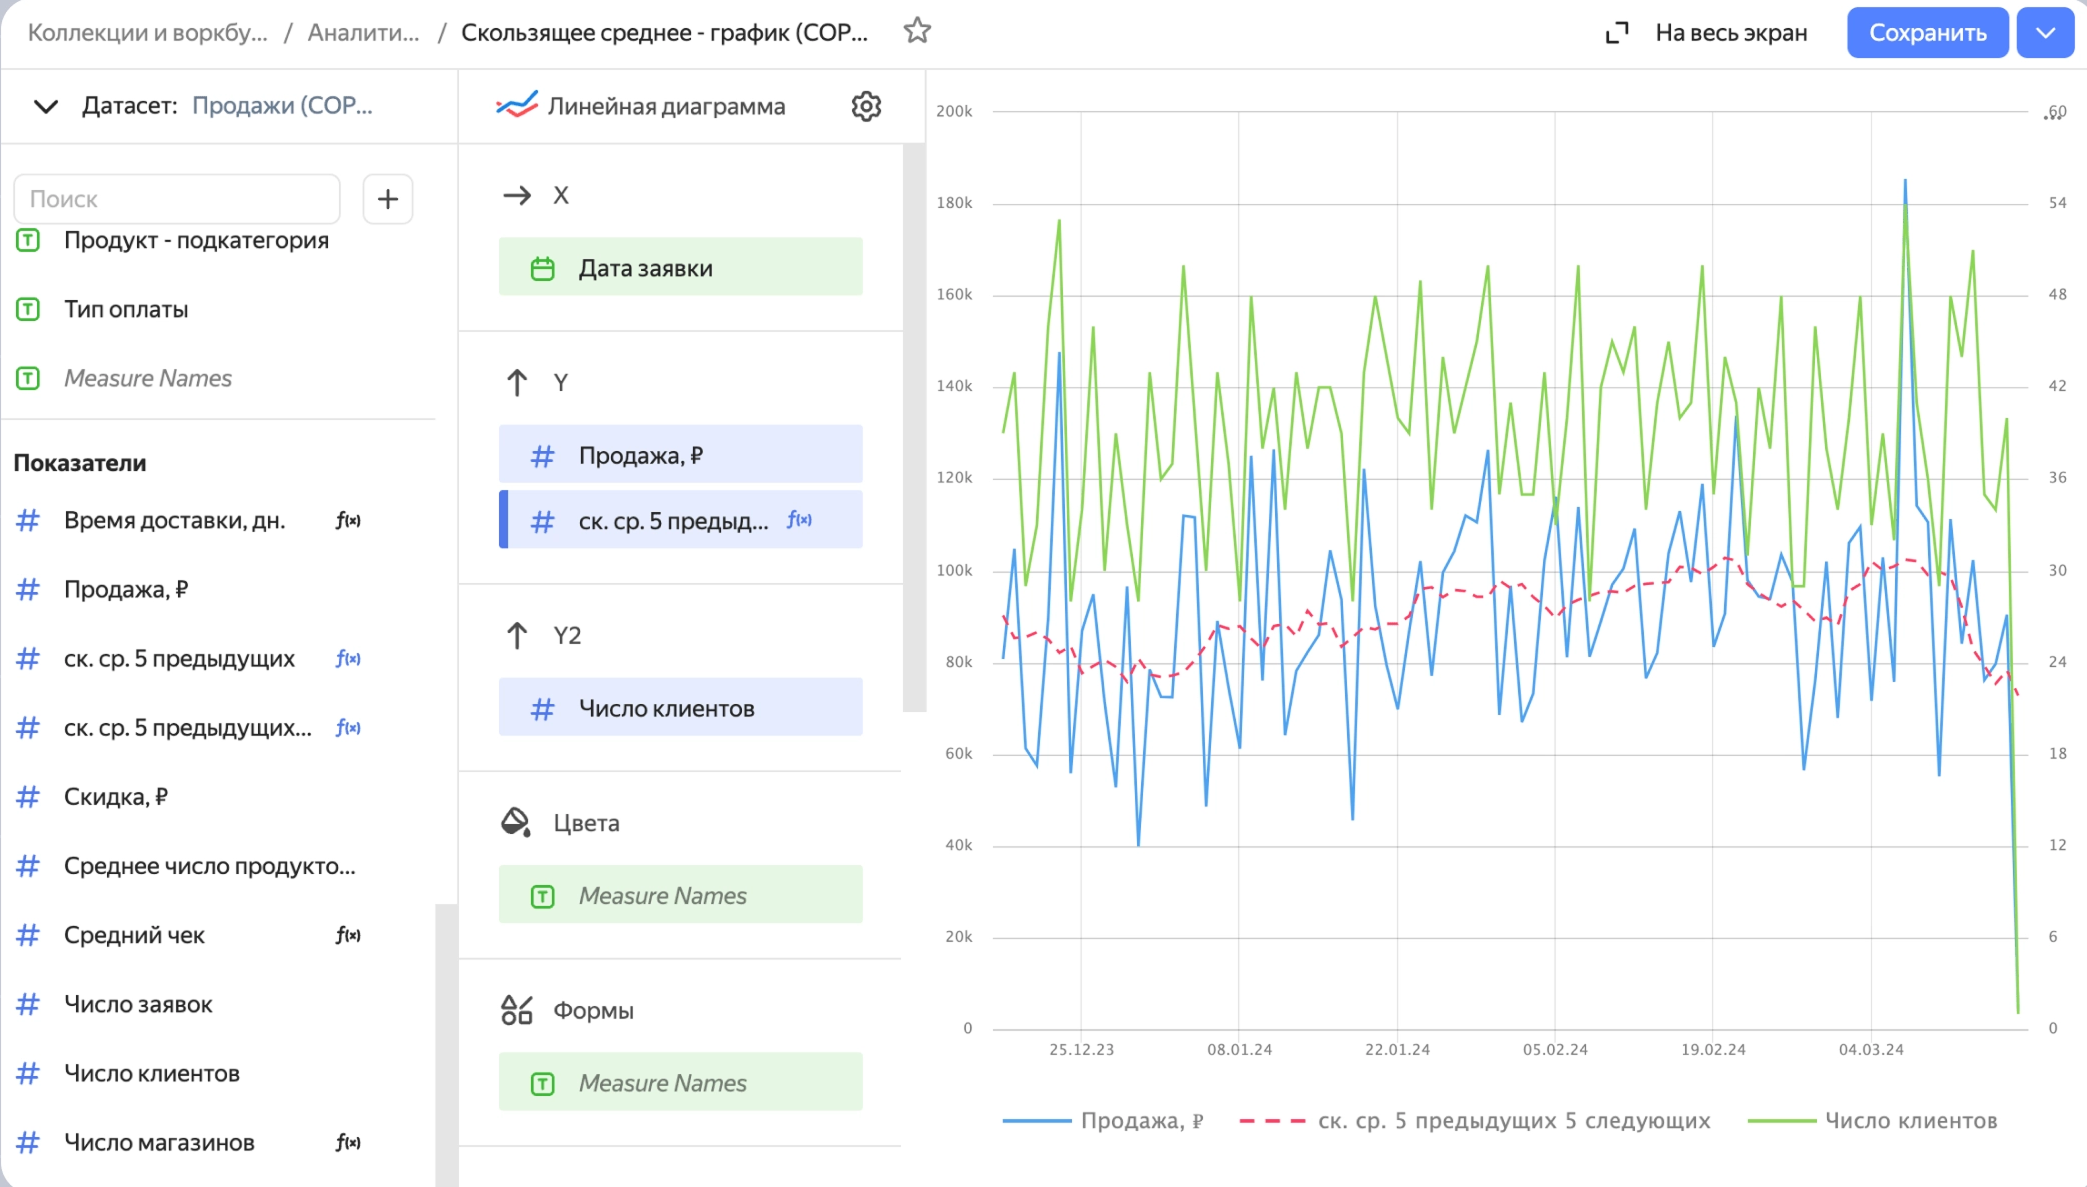Click the fullscreen expand icon
The width and height of the screenshot is (2087, 1187).
[1617, 31]
